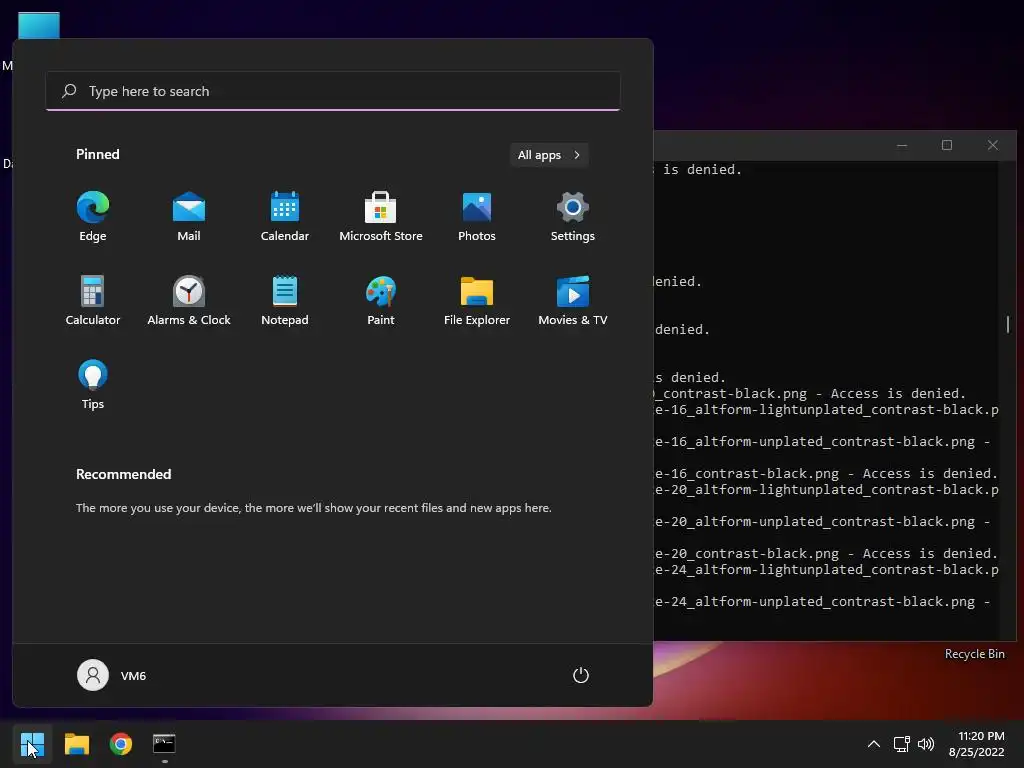Launch the Photos app

tap(477, 216)
